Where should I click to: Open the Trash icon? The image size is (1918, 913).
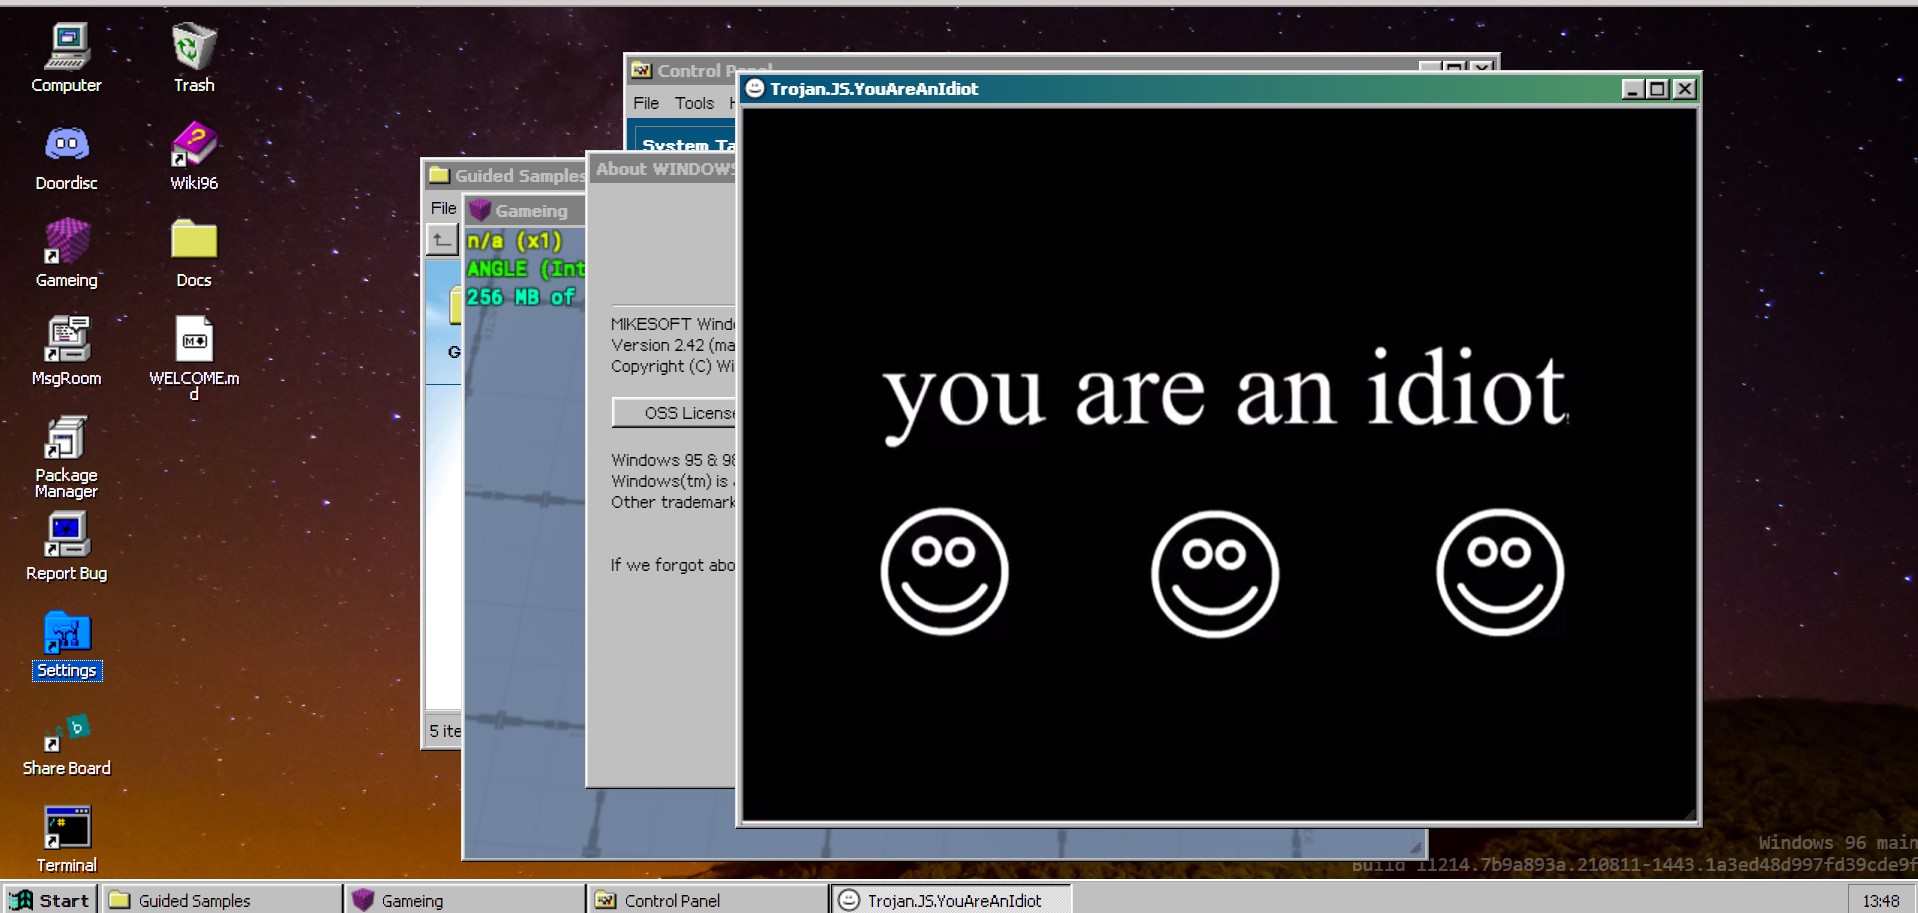[193, 48]
